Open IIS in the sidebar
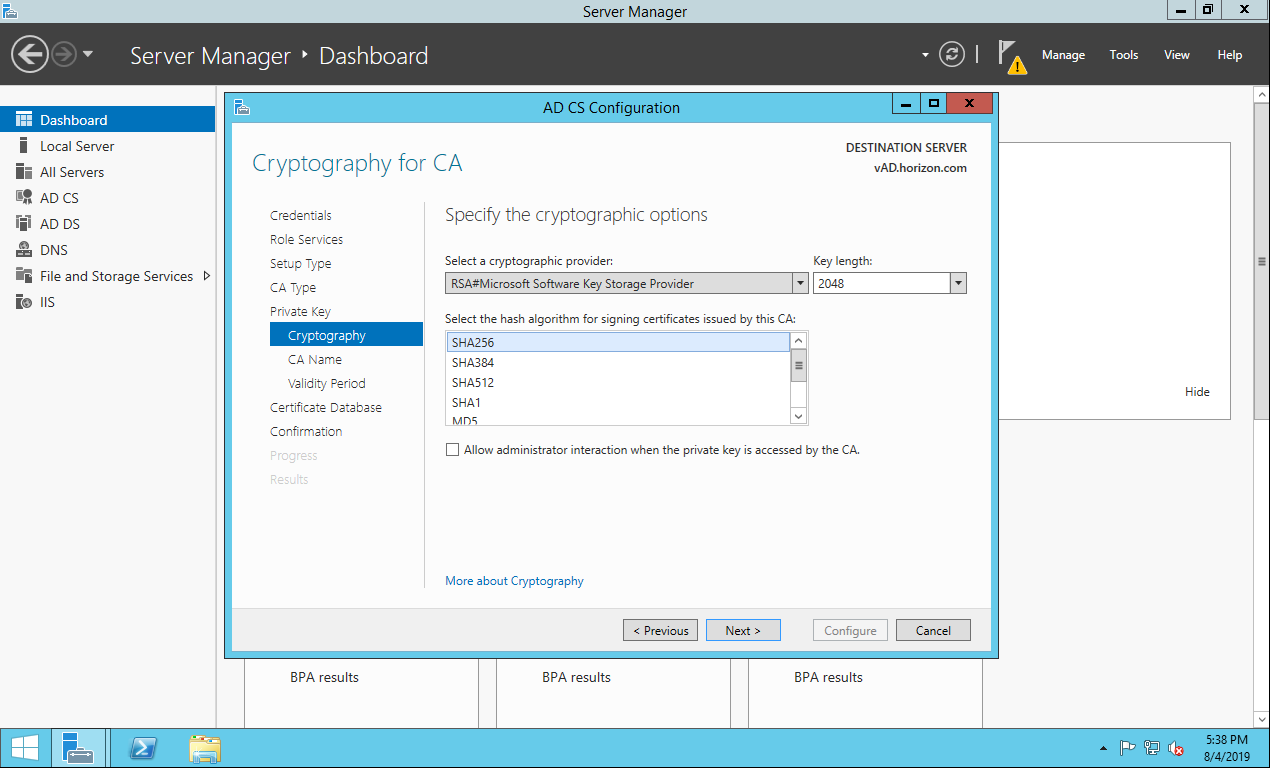This screenshot has height=768, width=1270. click(x=47, y=302)
